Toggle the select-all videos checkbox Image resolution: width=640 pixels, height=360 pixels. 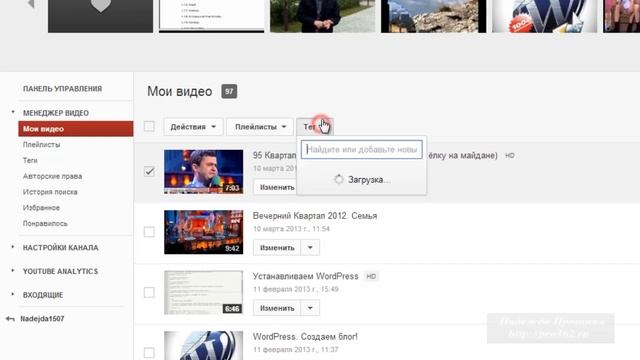[x=149, y=126]
